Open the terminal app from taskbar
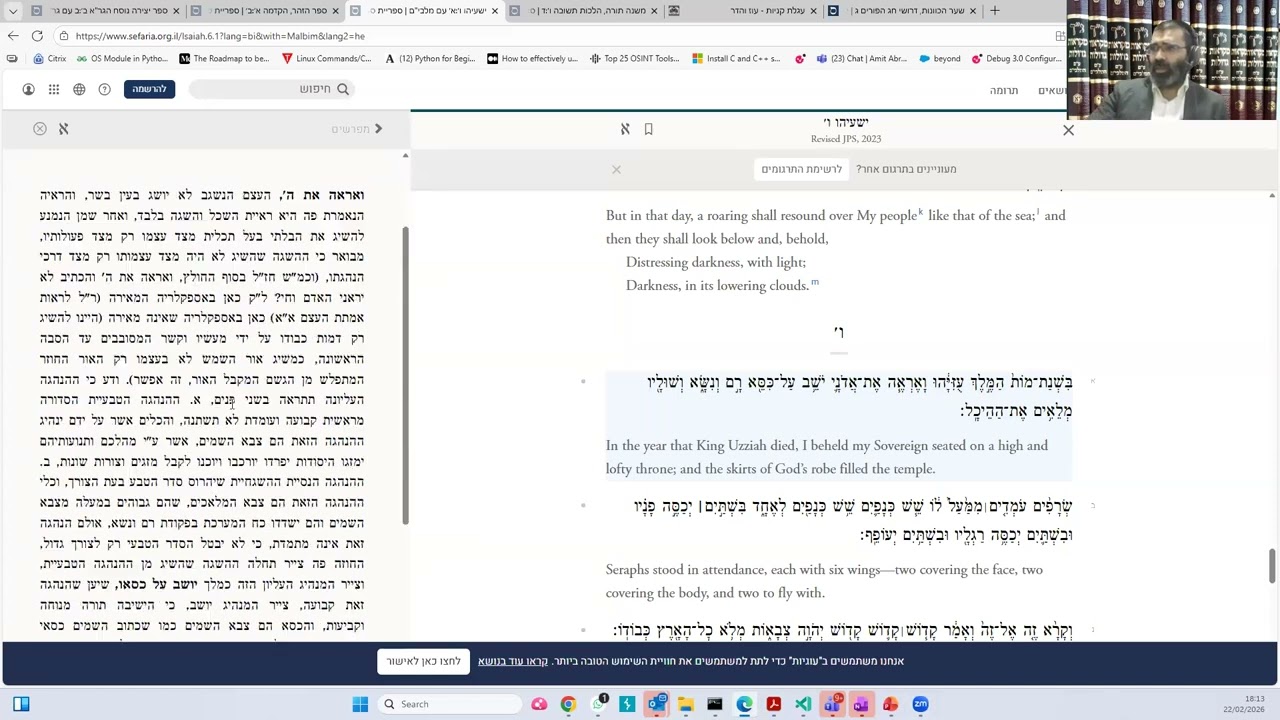1280x720 pixels. 715,704
